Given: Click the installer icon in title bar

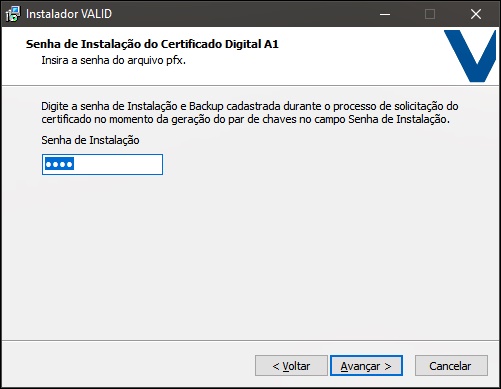Looking at the screenshot, I should [x=13, y=14].
